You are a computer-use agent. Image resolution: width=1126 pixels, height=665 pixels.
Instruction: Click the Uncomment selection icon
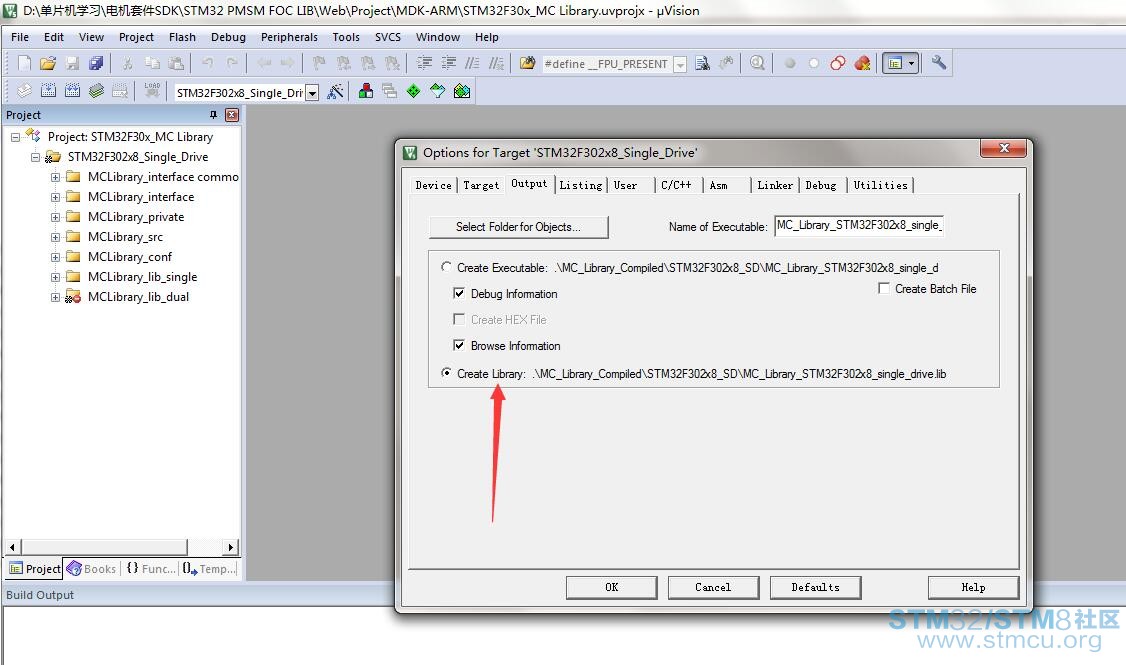point(496,63)
